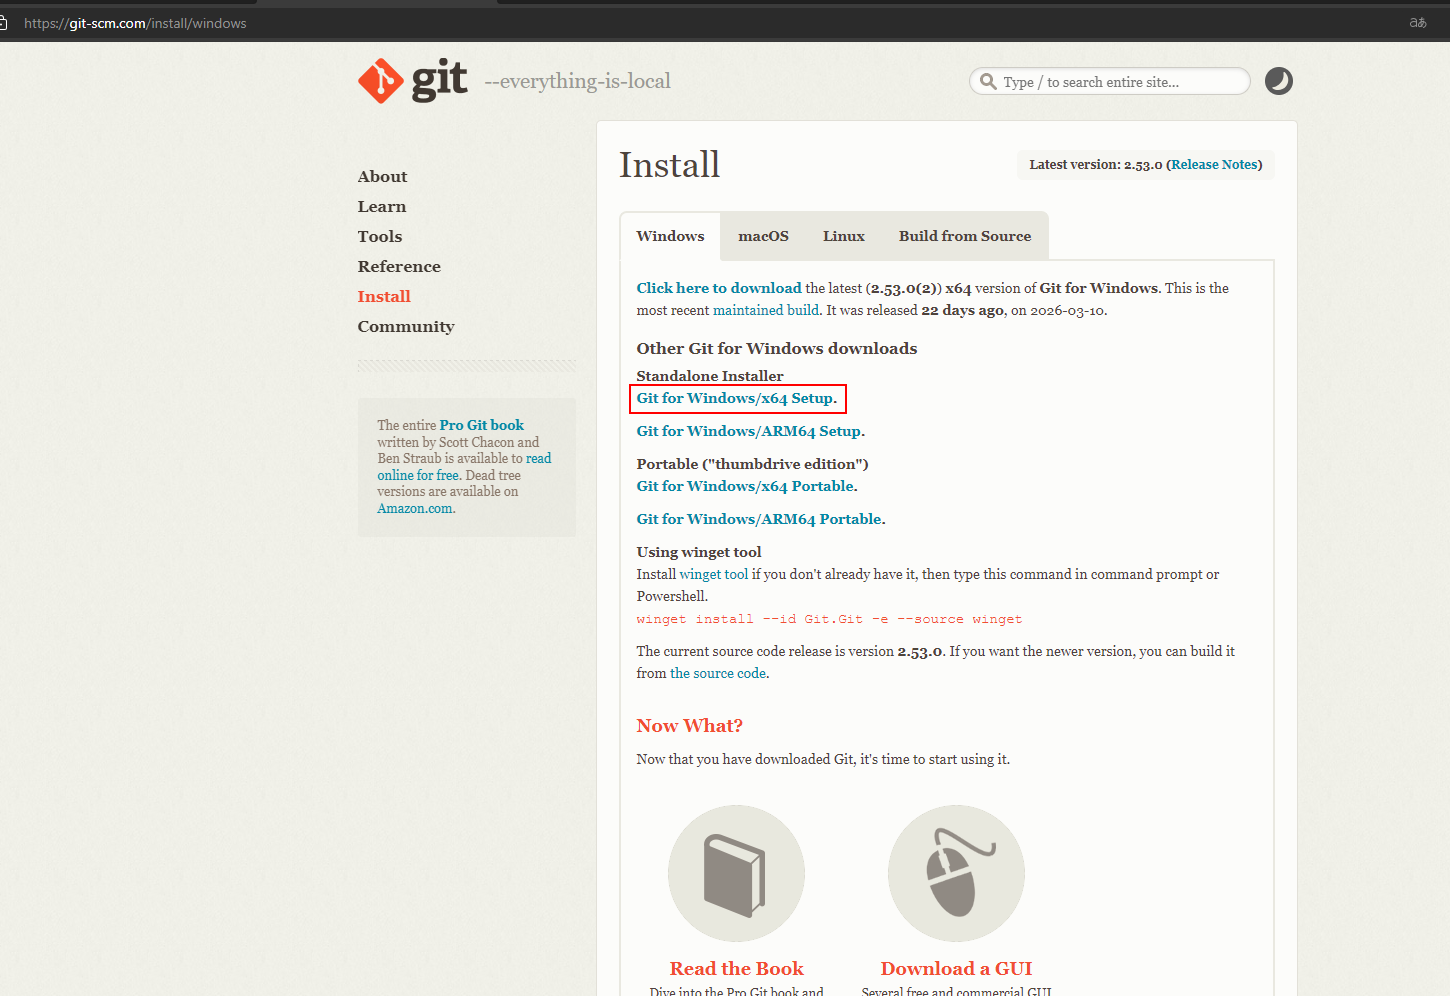
Task: Click the 'Download a GUI' heading link
Action: click(x=956, y=968)
